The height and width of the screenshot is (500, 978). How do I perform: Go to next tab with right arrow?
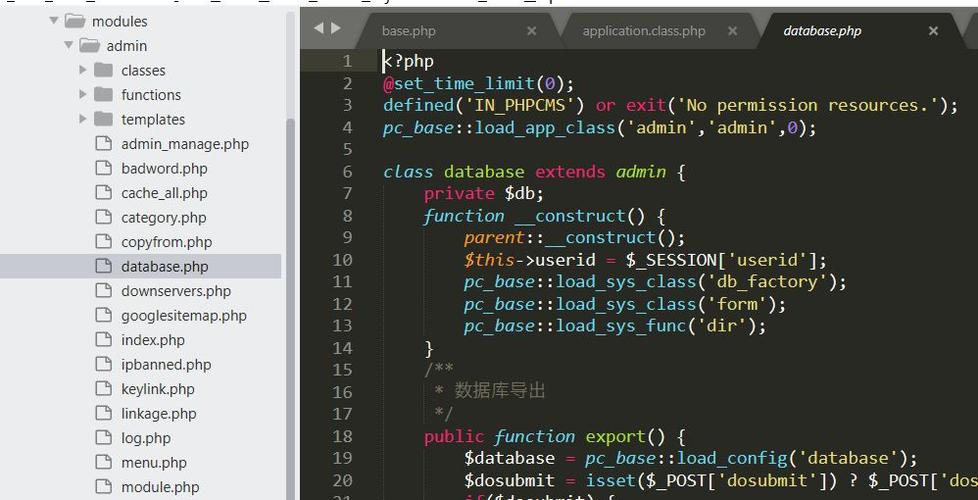(x=336, y=28)
